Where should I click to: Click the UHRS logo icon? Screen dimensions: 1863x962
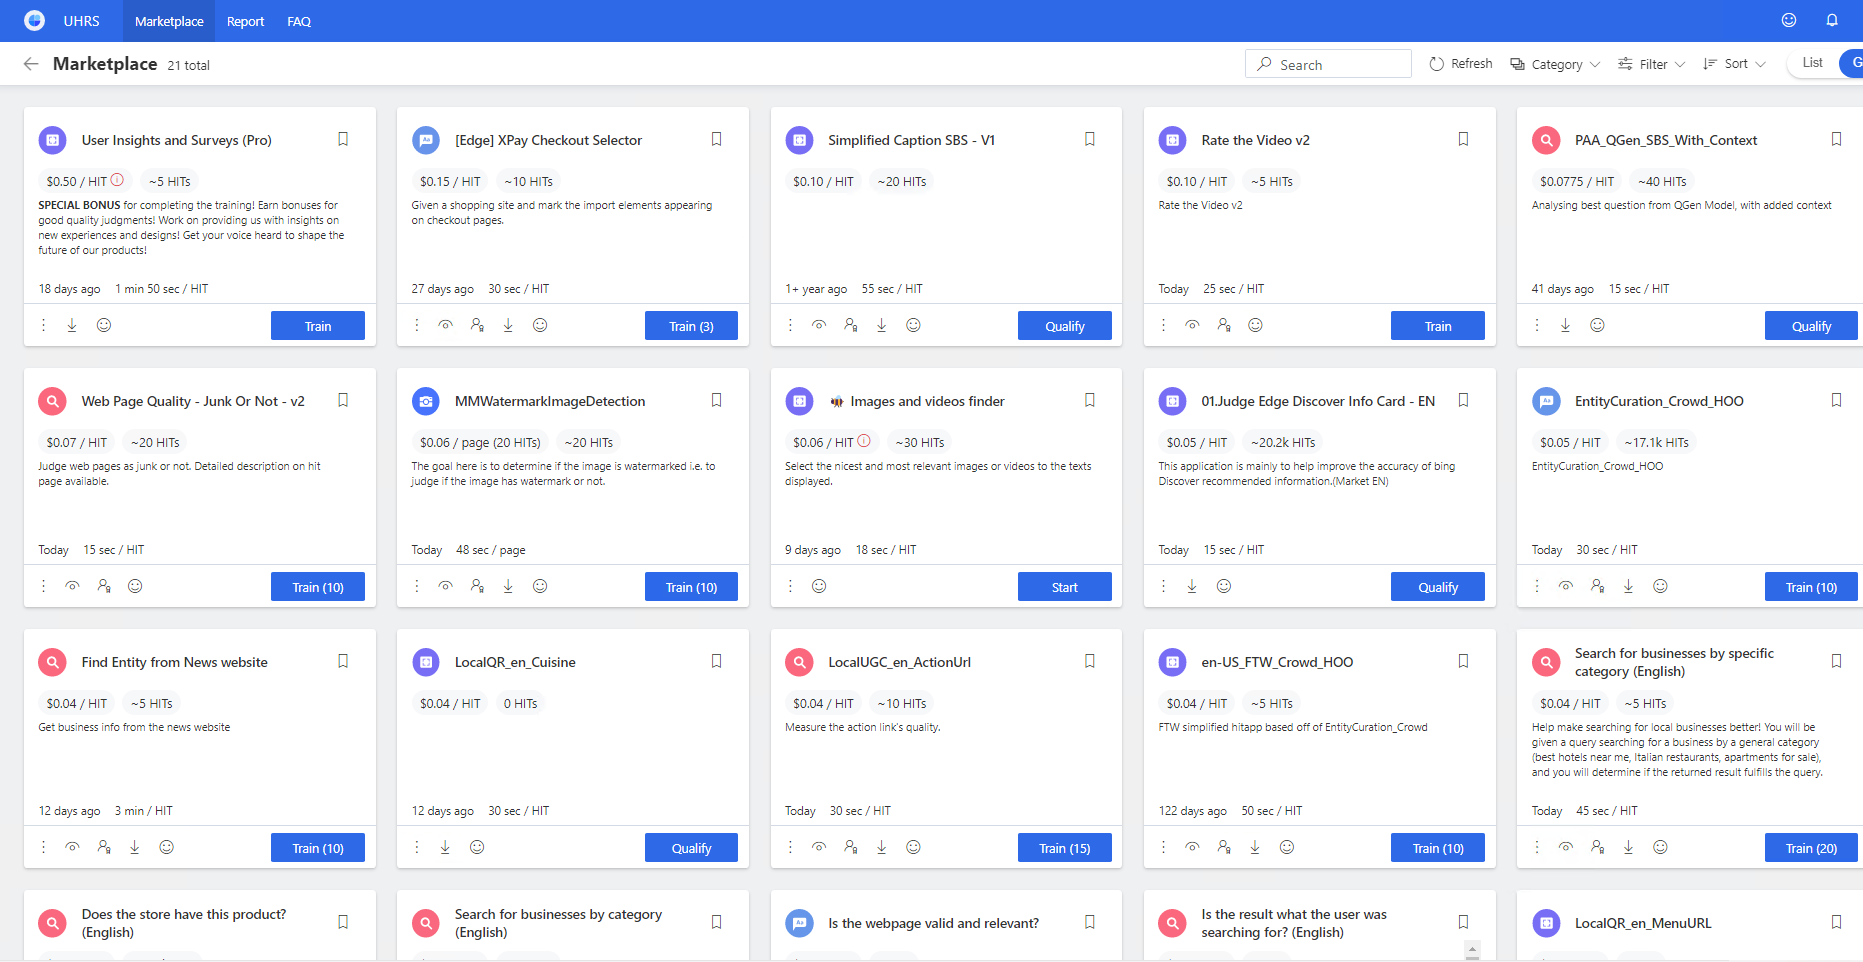coord(34,20)
